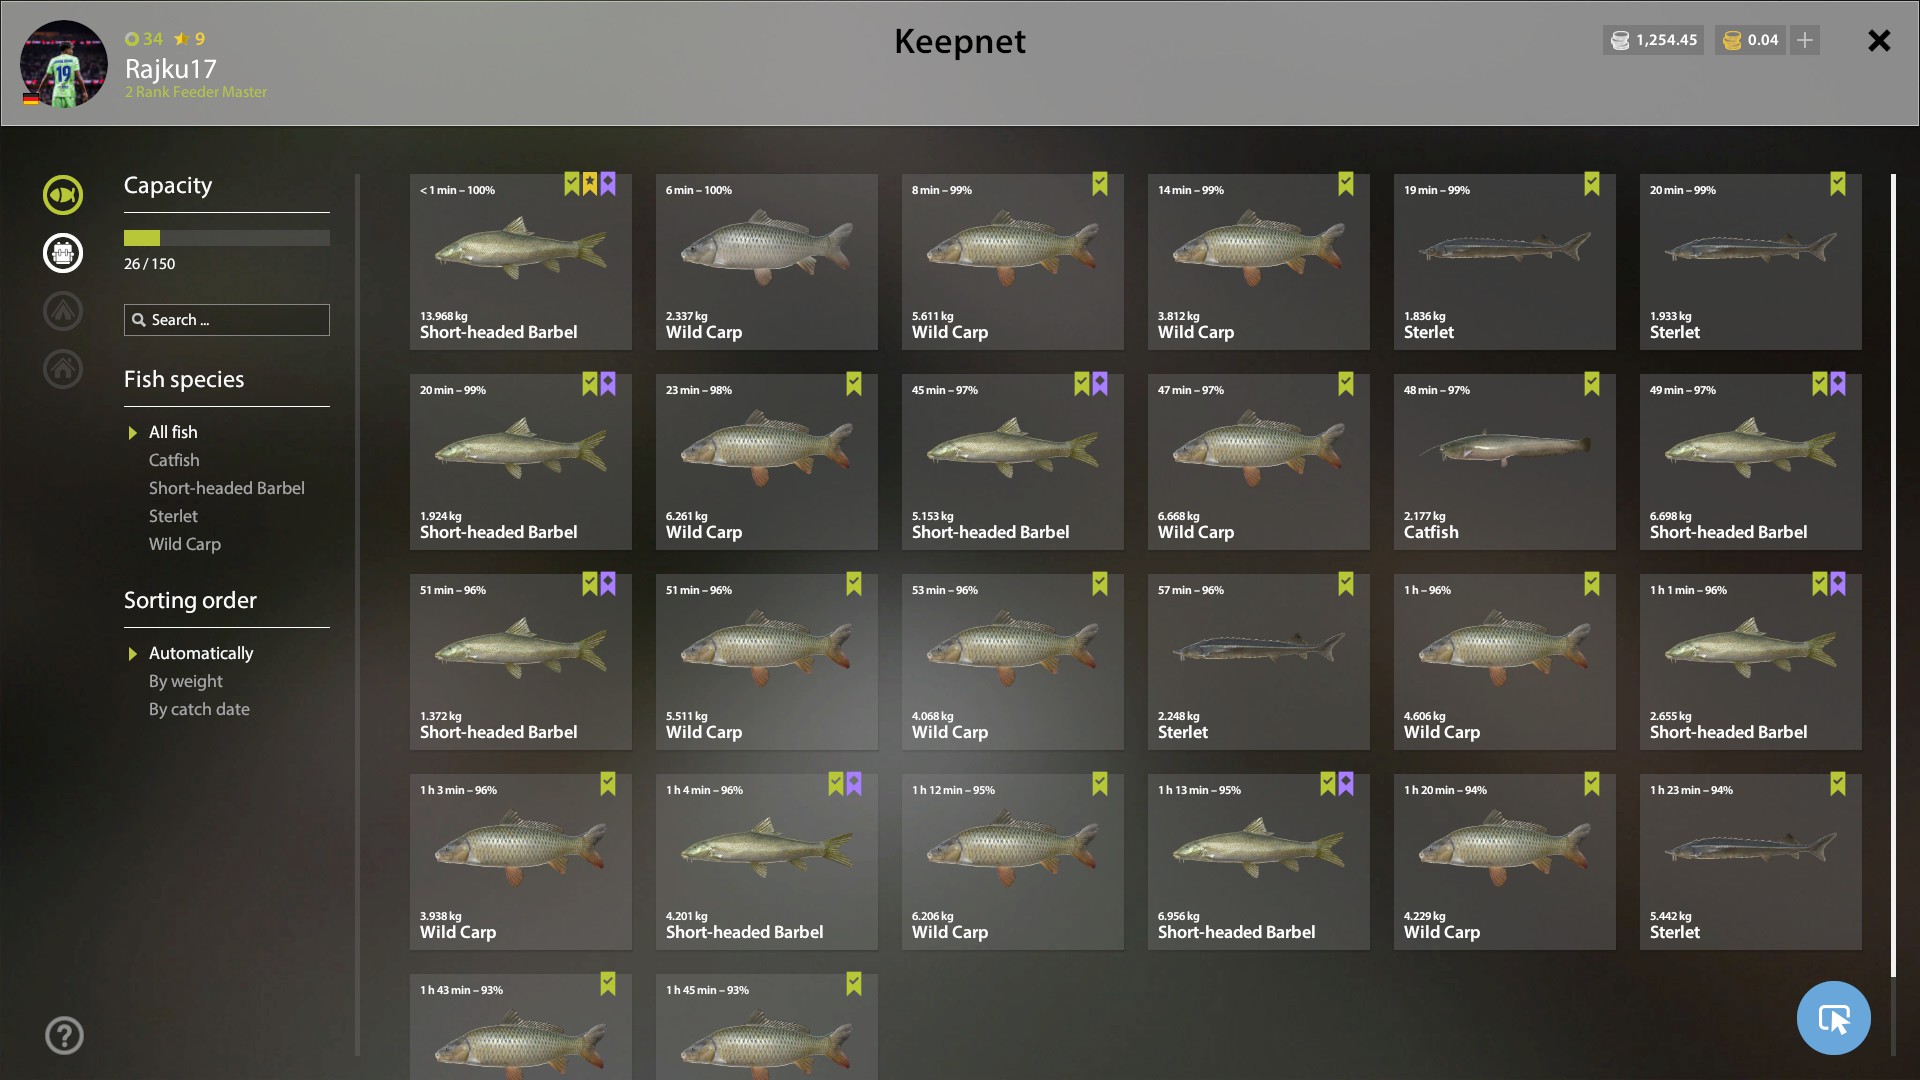Open the help question mark icon
Viewport: 1920px width, 1080px height.
click(x=64, y=1035)
